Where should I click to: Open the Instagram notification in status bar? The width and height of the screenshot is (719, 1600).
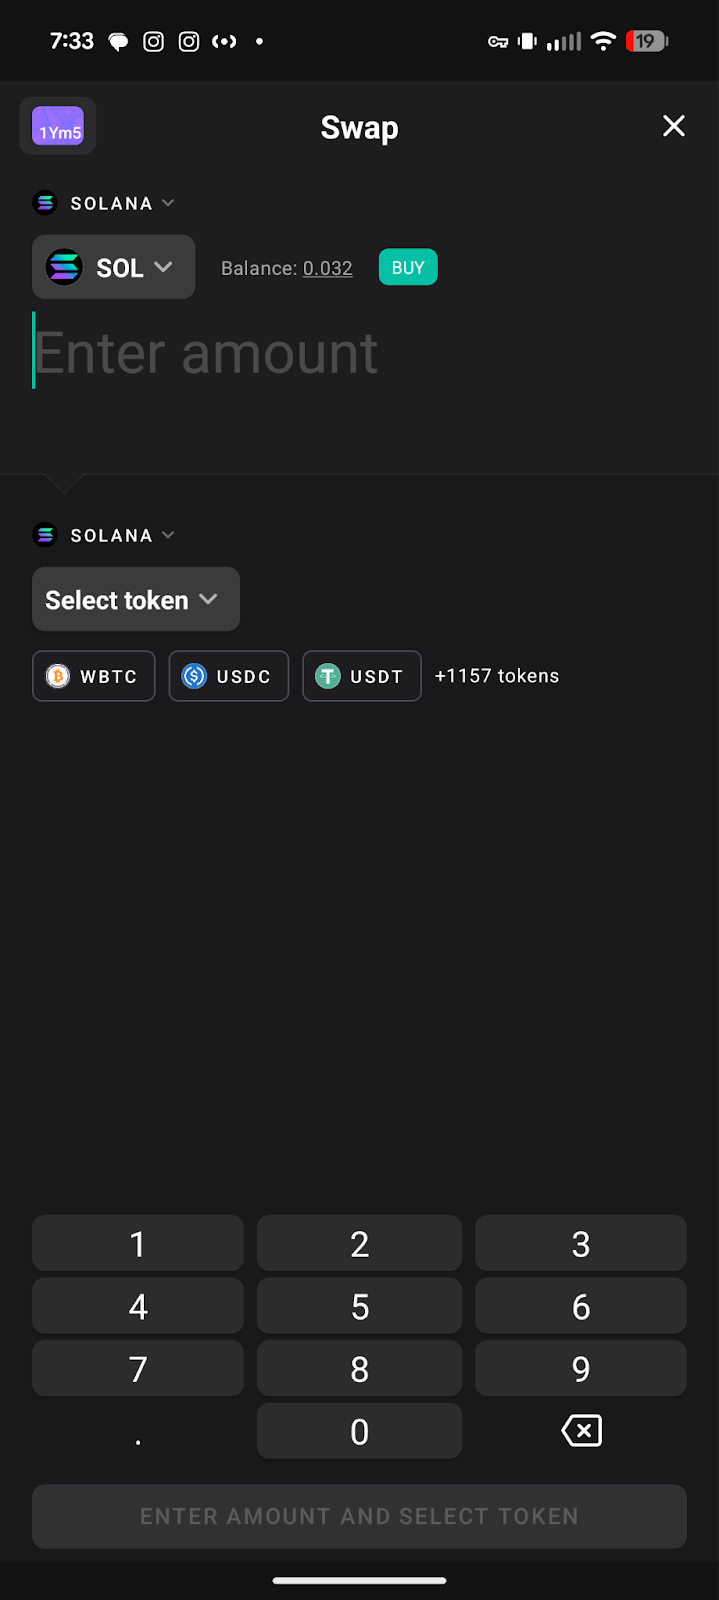click(153, 41)
